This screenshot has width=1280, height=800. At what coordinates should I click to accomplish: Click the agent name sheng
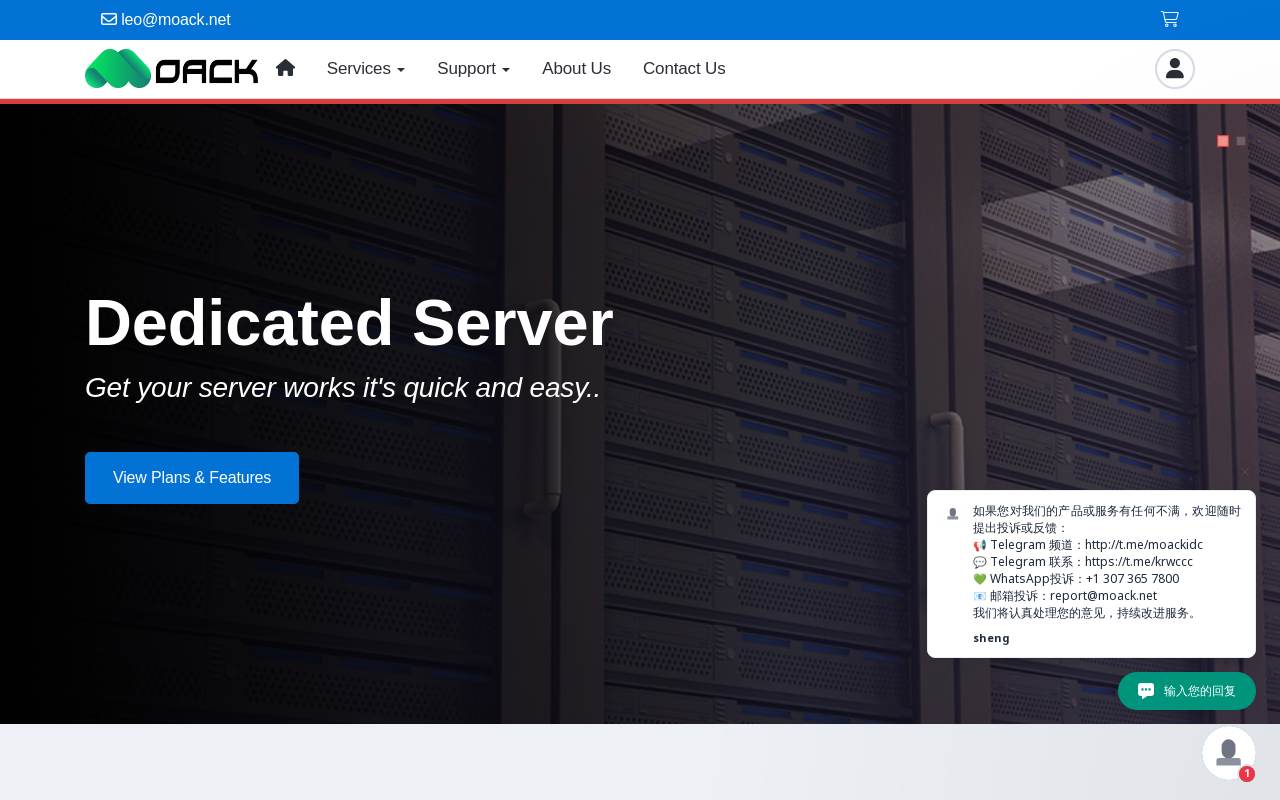click(x=991, y=638)
